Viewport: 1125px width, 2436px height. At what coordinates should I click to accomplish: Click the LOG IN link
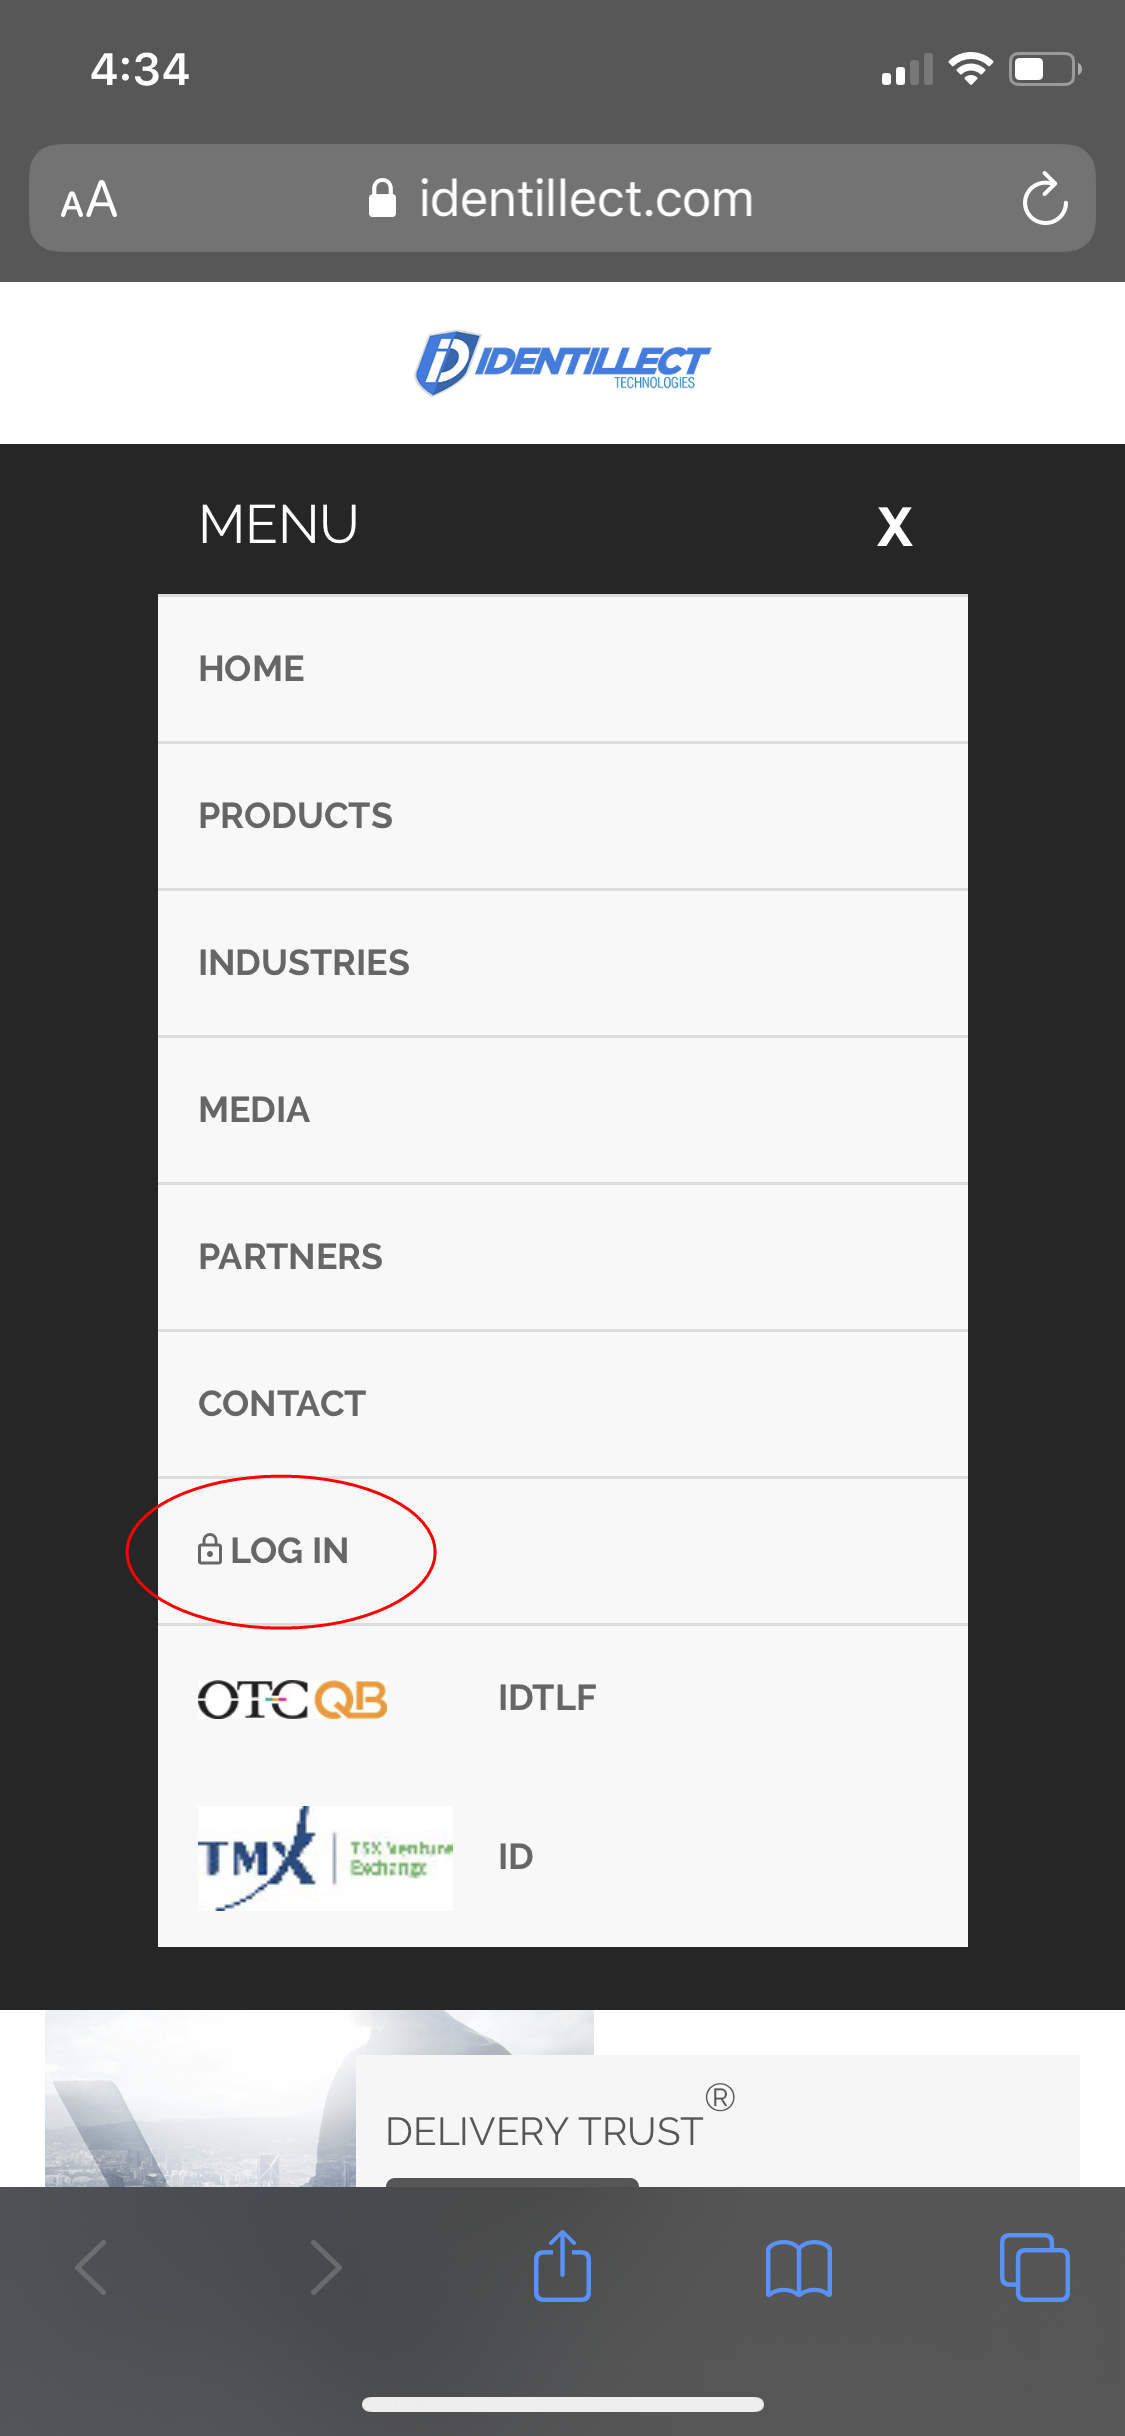tap(273, 1550)
